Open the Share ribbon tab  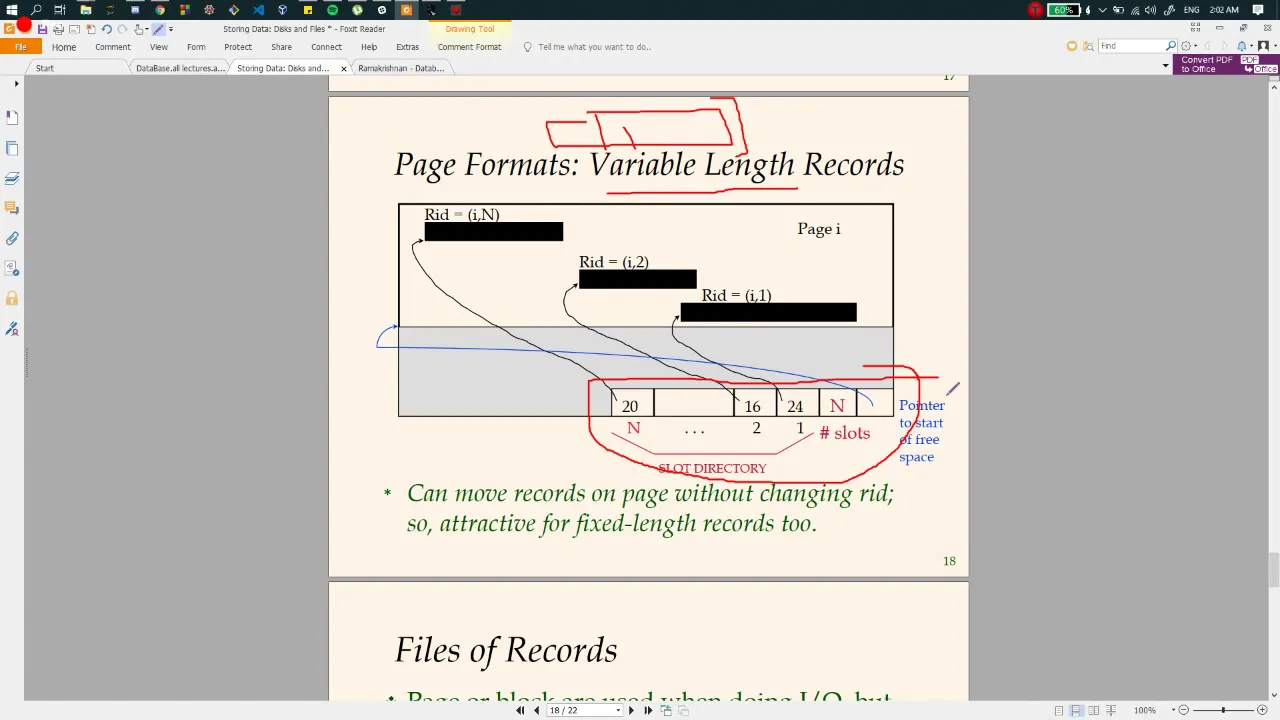(x=281, y=47)
